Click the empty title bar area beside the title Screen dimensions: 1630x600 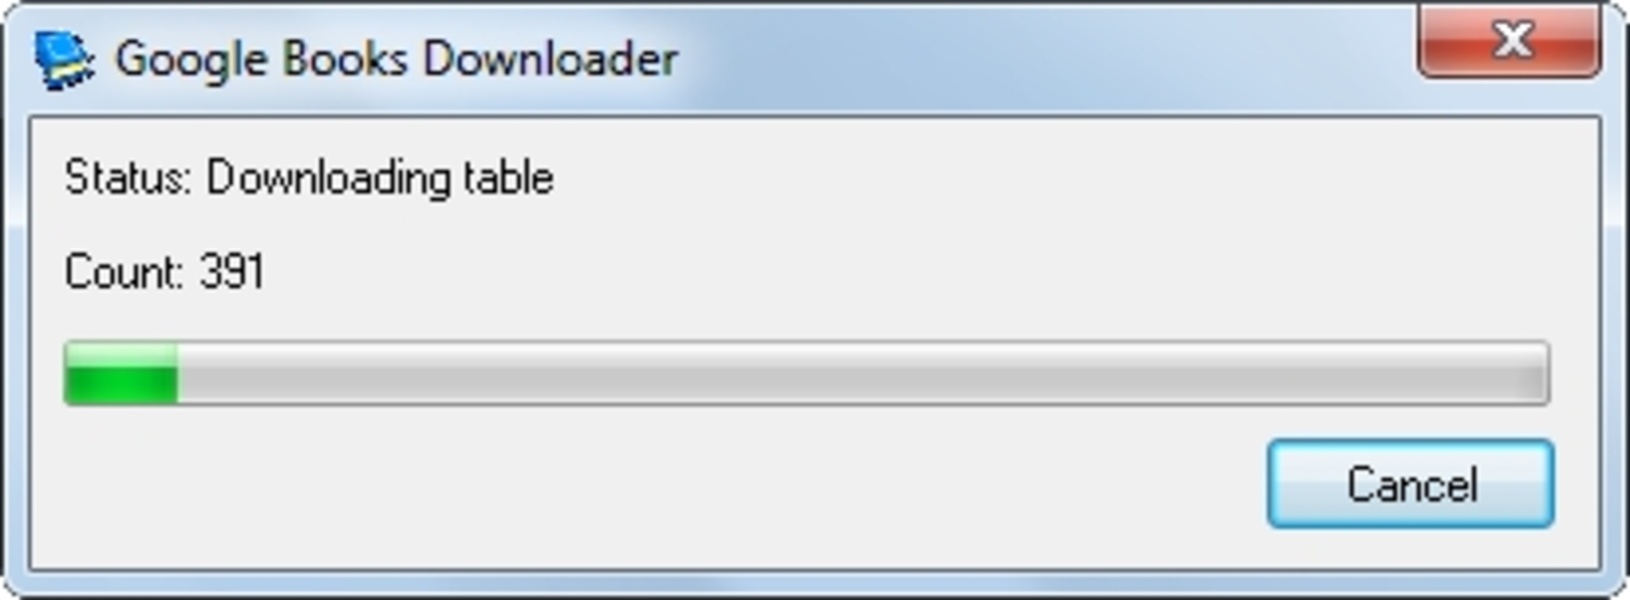point(1040,58)
